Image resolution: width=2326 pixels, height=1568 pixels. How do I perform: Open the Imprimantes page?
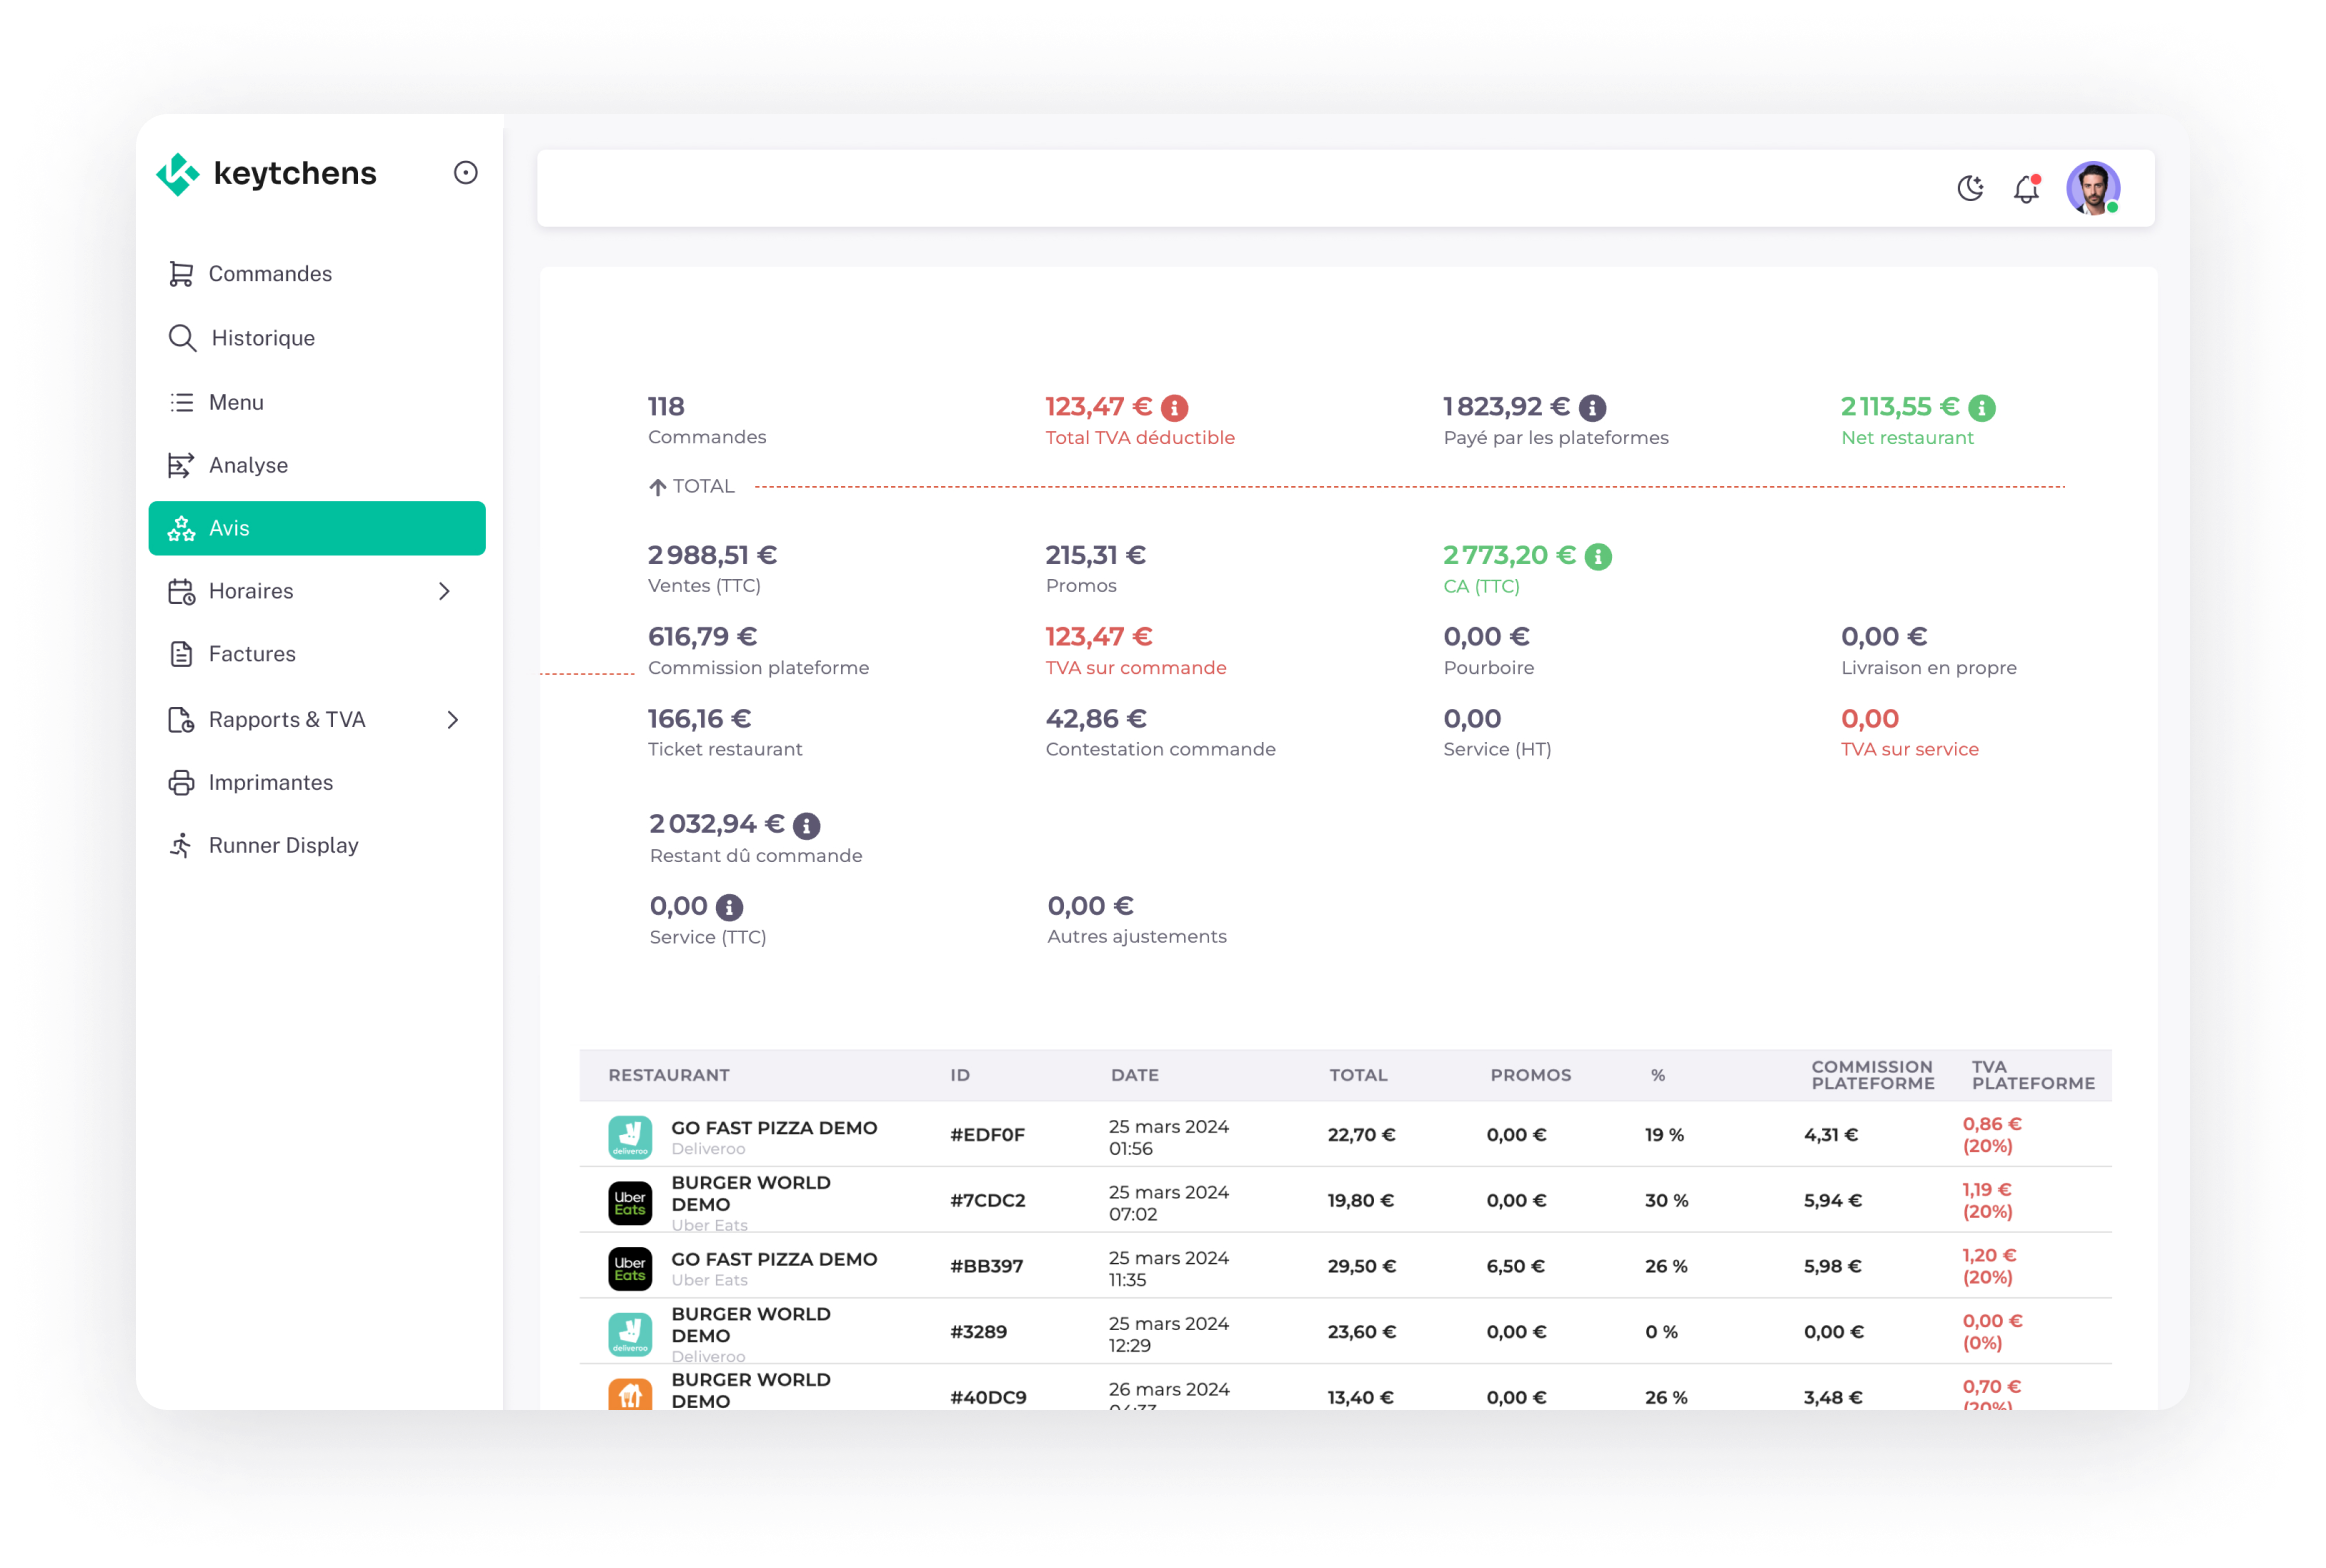coord(270,783)
